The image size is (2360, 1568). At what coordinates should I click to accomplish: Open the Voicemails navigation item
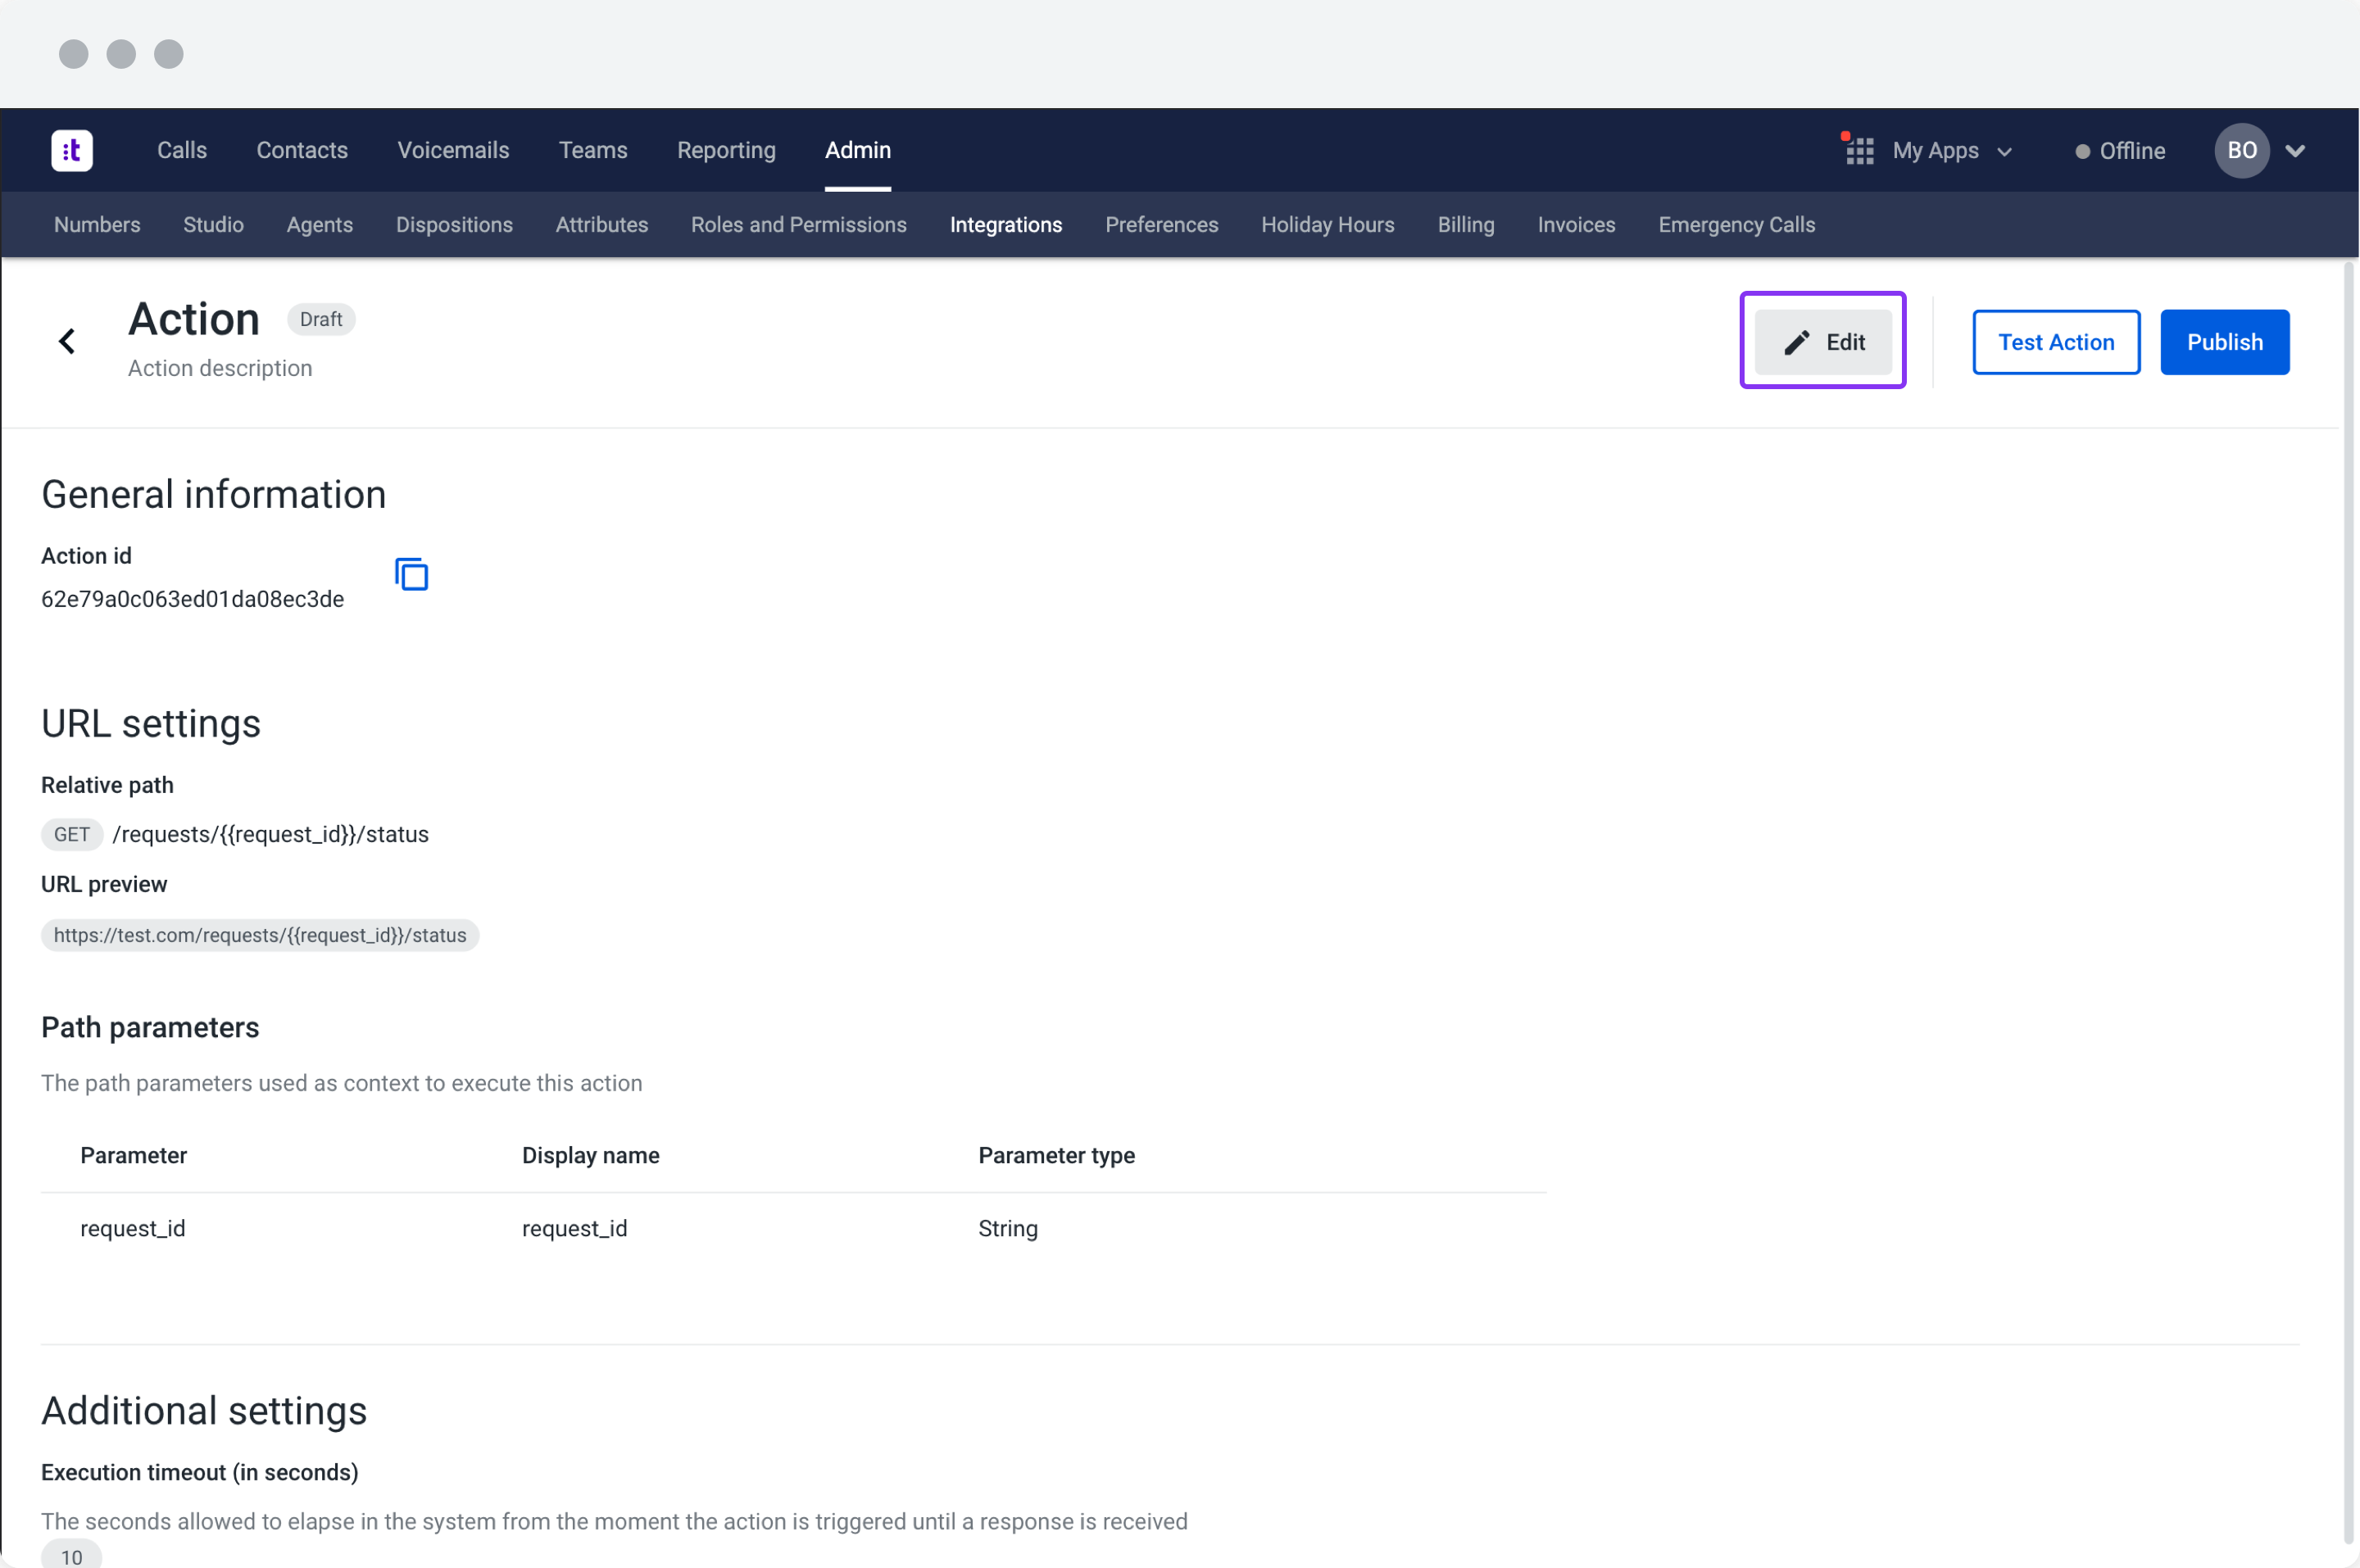point(453,150)
